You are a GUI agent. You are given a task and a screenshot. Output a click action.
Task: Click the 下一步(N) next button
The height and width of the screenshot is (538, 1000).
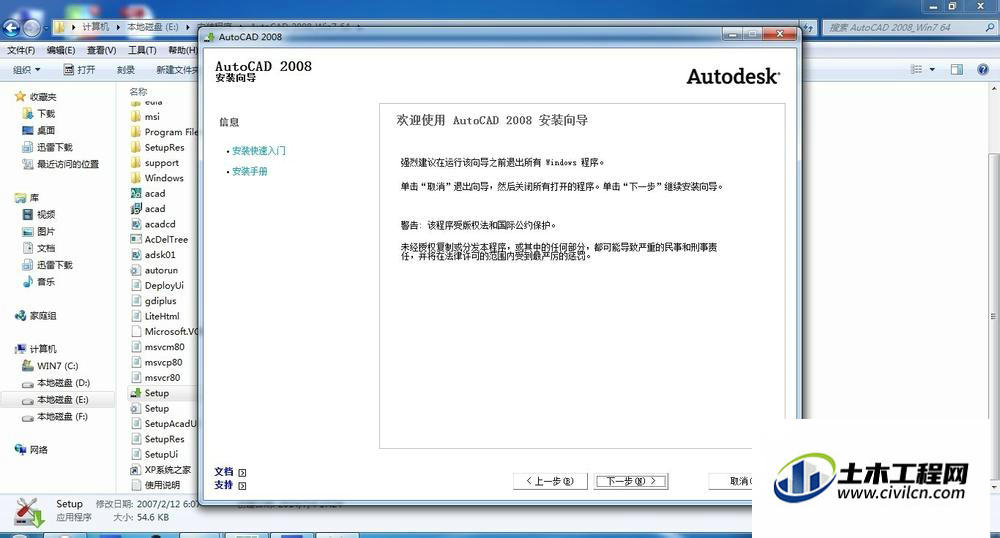click(631, 481)
